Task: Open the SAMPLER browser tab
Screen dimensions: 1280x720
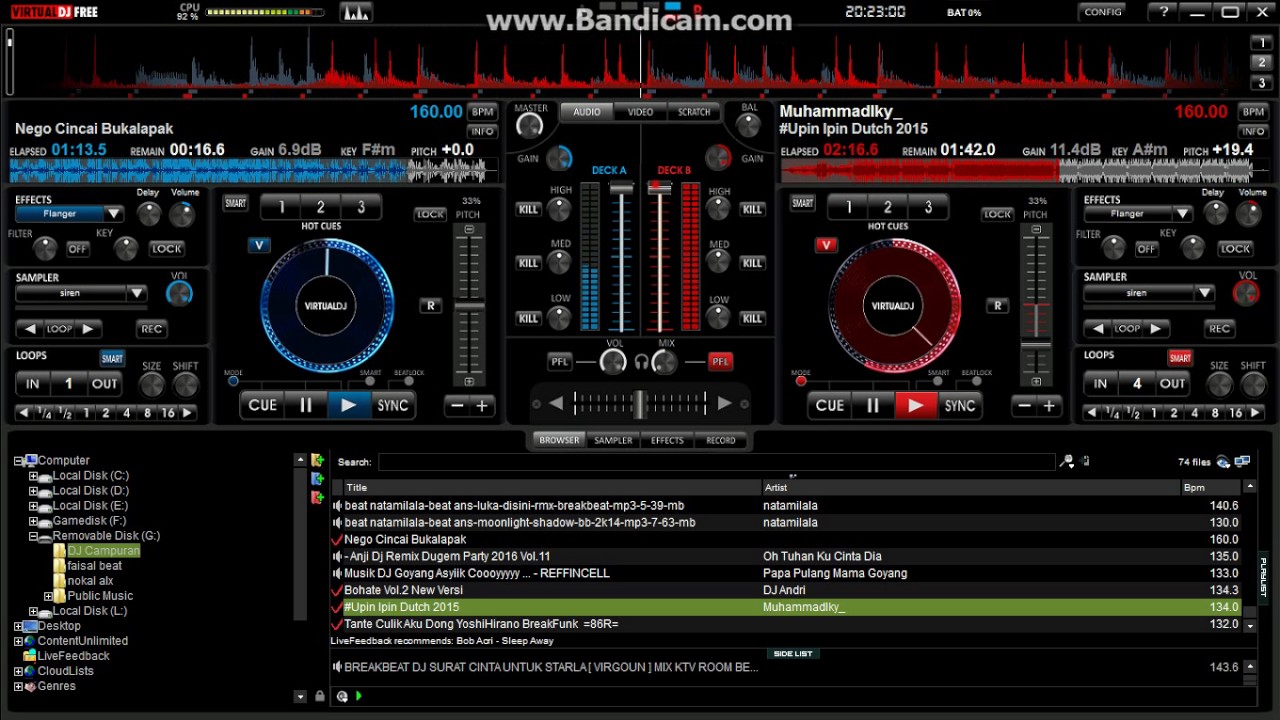Action: coord(613,440)
